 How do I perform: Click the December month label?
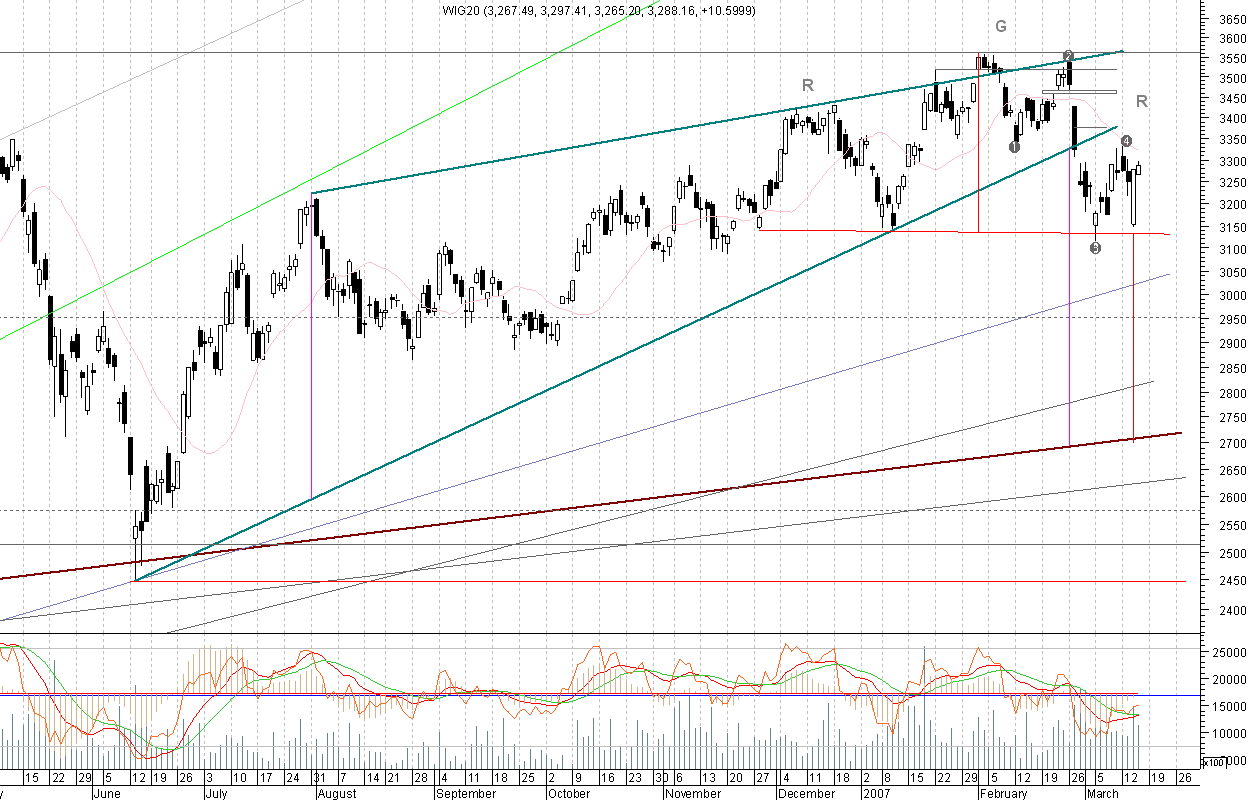(x=808, y=794)
